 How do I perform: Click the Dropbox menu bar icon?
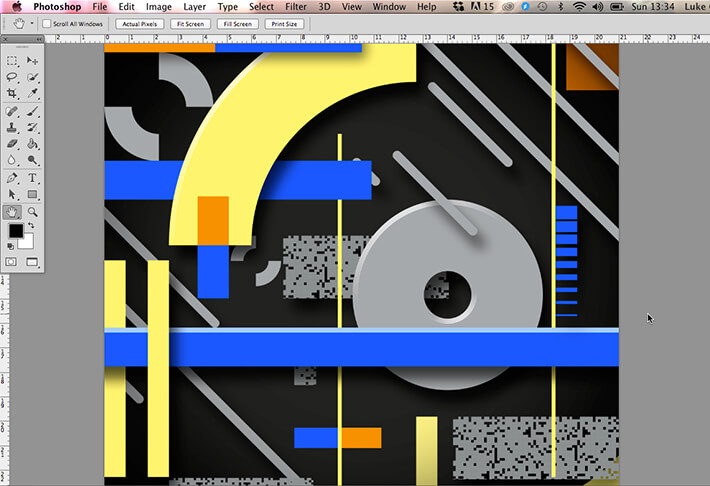tap(458, 6)
